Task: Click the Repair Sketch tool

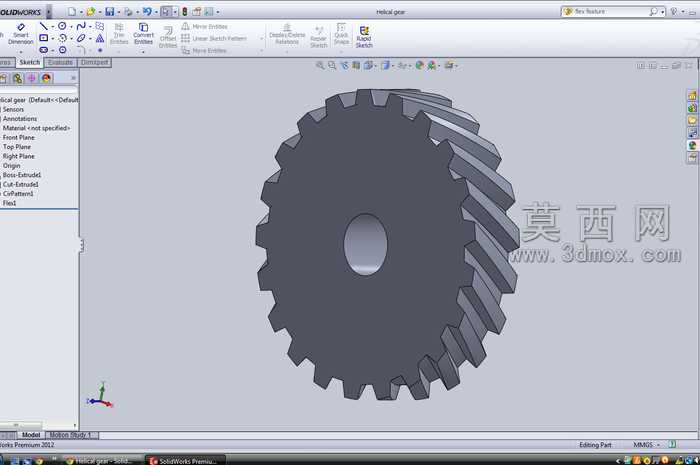Action: pos(318,37)
